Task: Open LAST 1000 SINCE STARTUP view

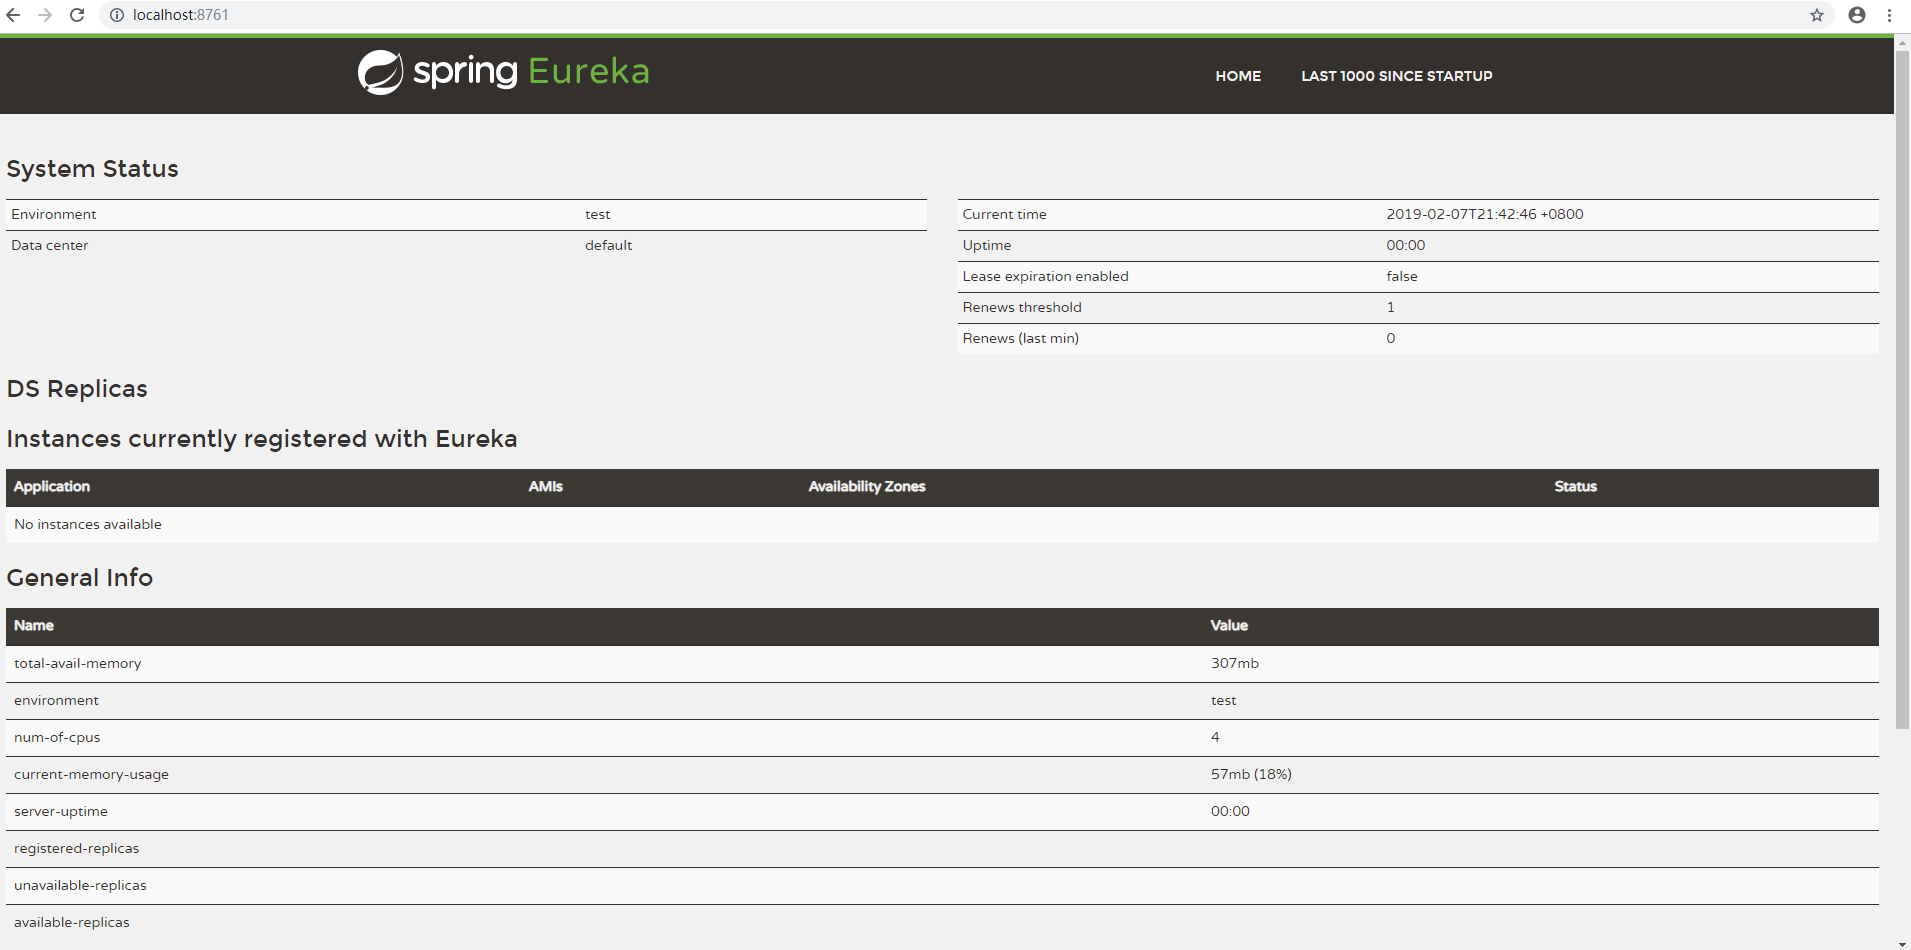Action: [1396, 75]
